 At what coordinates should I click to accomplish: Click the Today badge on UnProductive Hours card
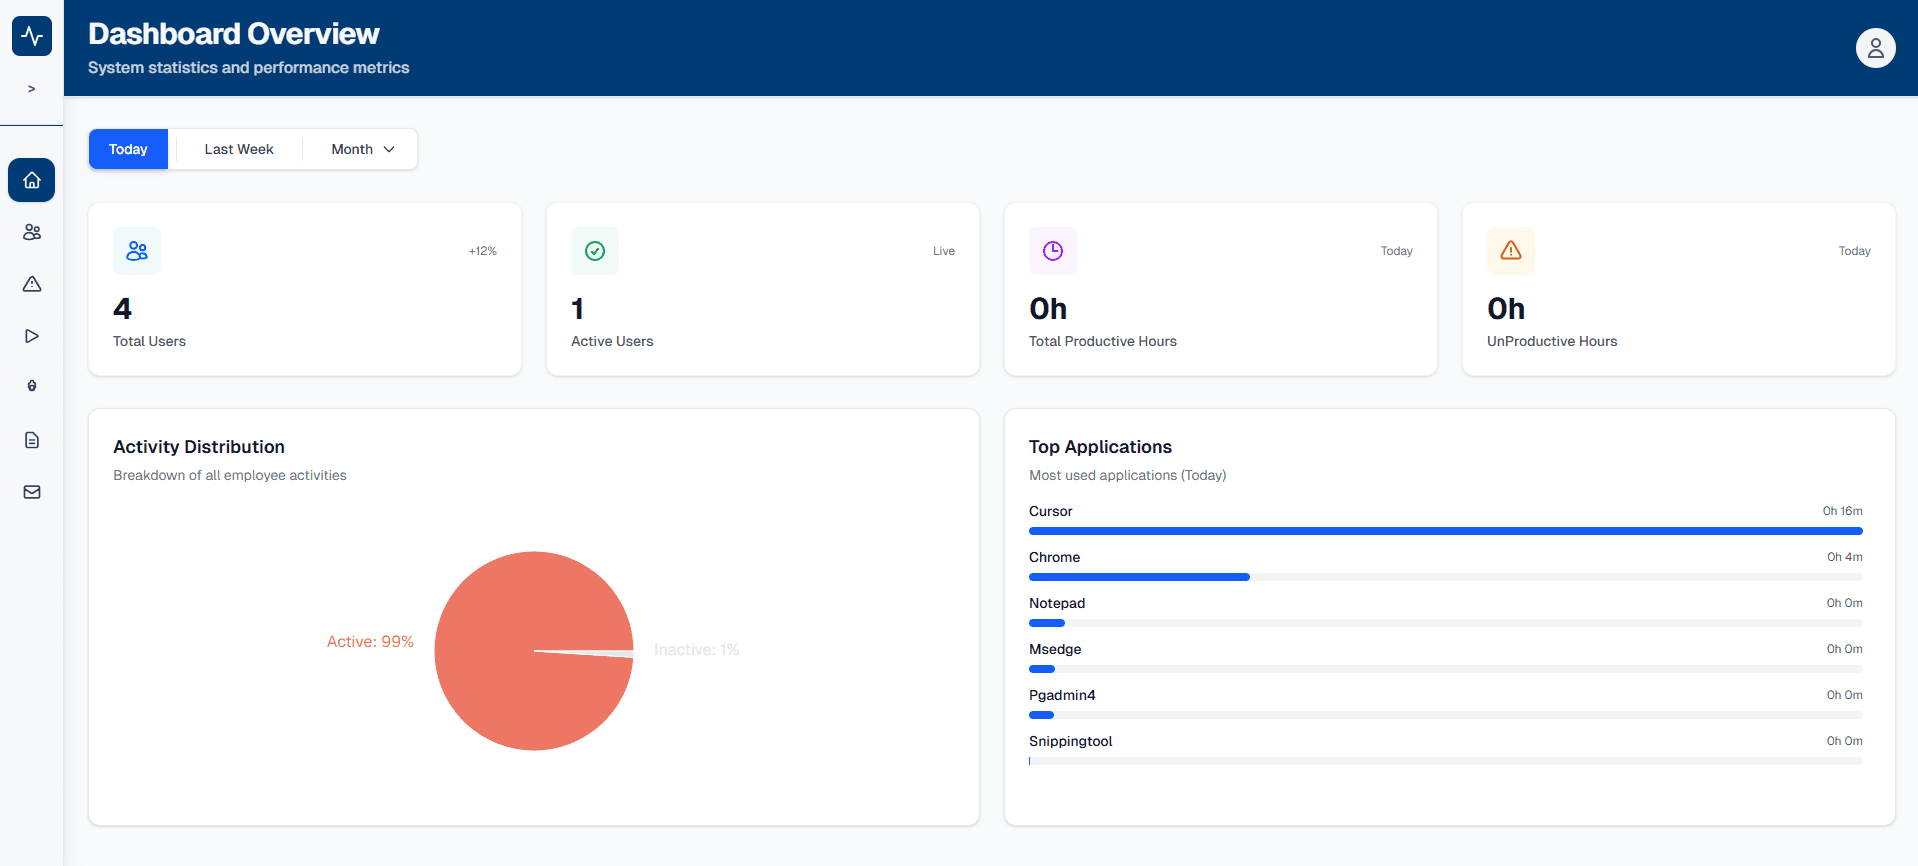[1855, 251]
